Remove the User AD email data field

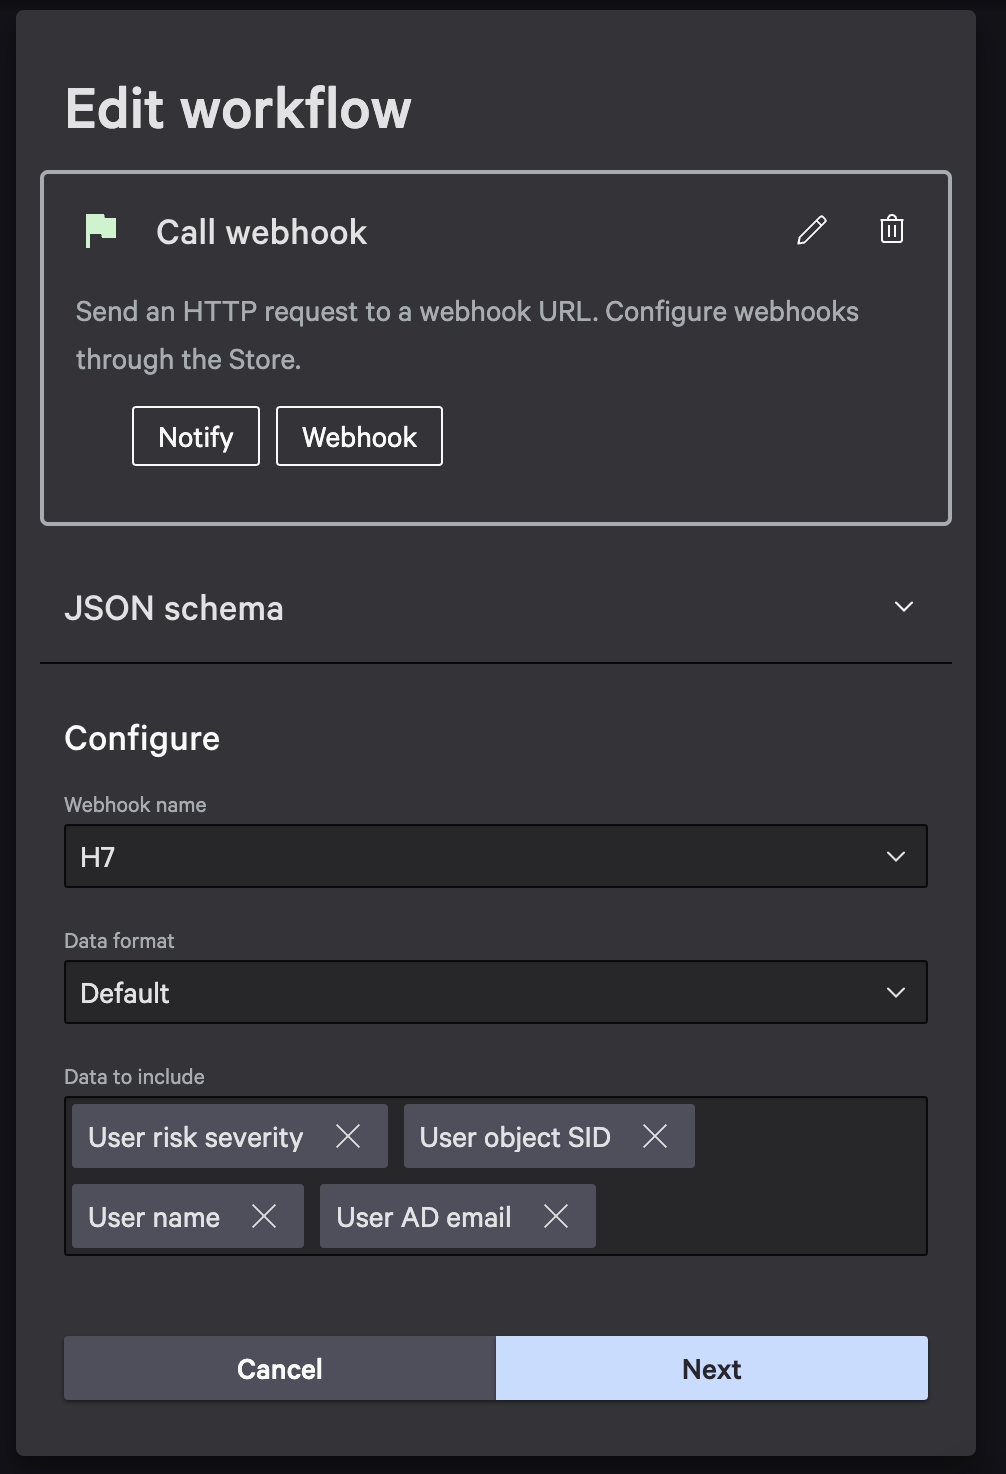click(556, 1216)
